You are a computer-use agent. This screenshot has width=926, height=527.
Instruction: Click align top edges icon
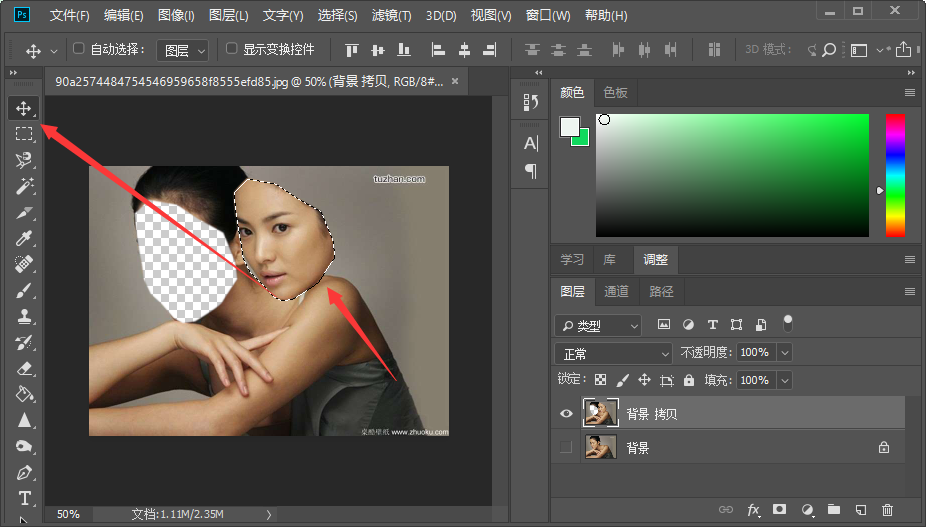tap(352, 50)
